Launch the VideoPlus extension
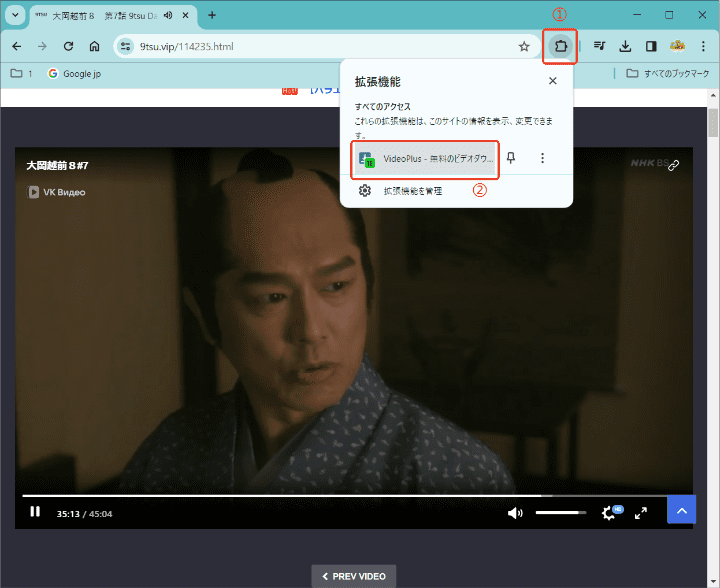This screenshot has width=720, height=588. (425, 159)
